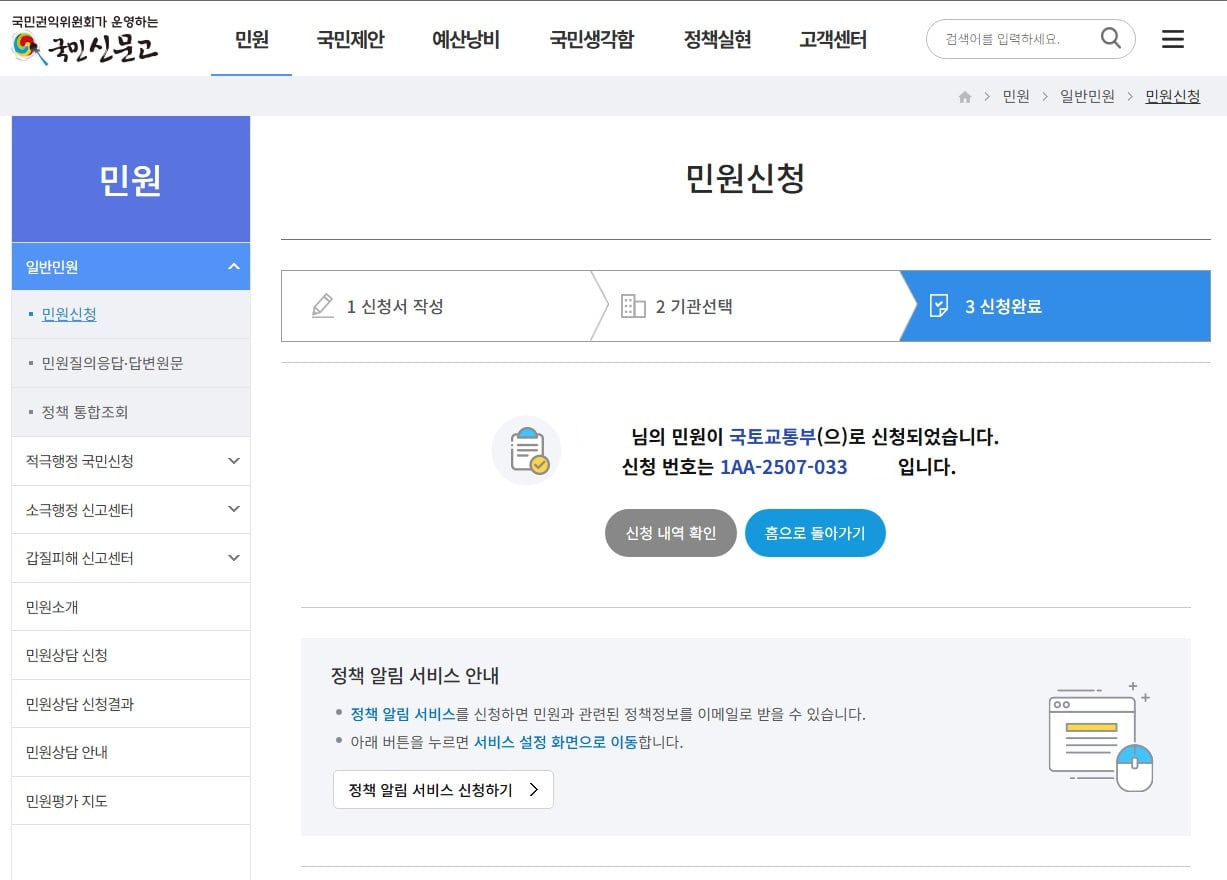Expand 갑질피해 신고센터 chevron
The width and height of the screenshot is (1227, 880).
coord(234,558)
